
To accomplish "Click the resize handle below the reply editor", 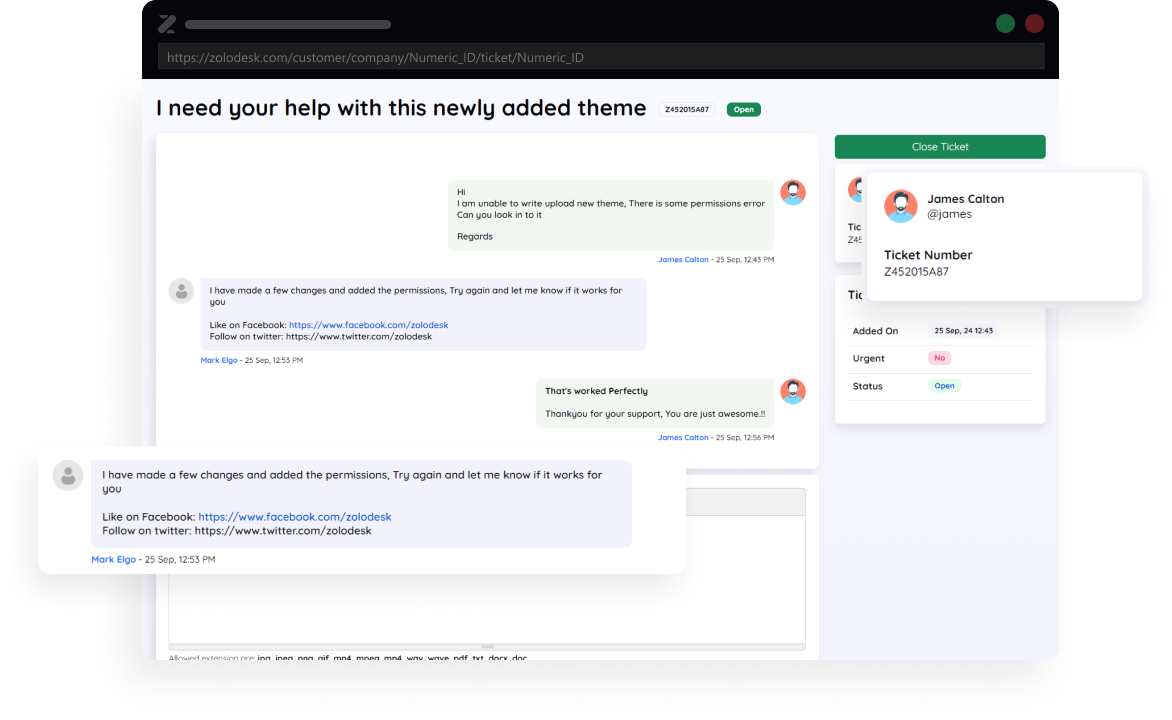I will [487, 647].
